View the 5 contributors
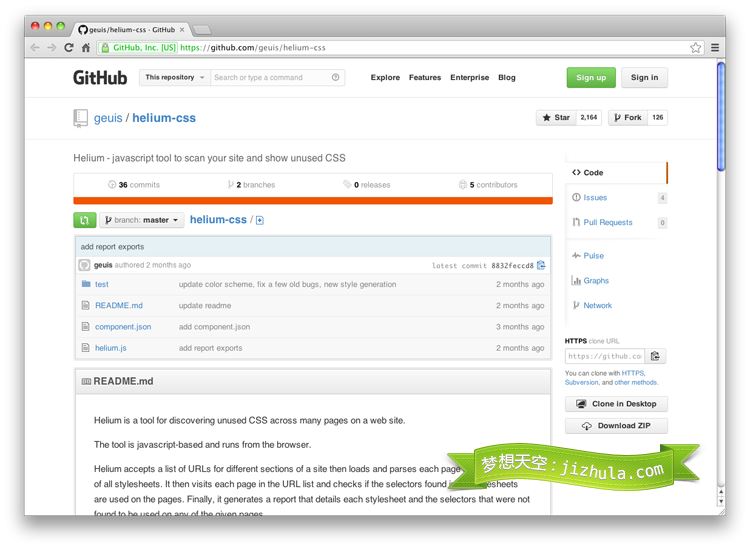Viewport: 750px width, 549px height. 488,185
